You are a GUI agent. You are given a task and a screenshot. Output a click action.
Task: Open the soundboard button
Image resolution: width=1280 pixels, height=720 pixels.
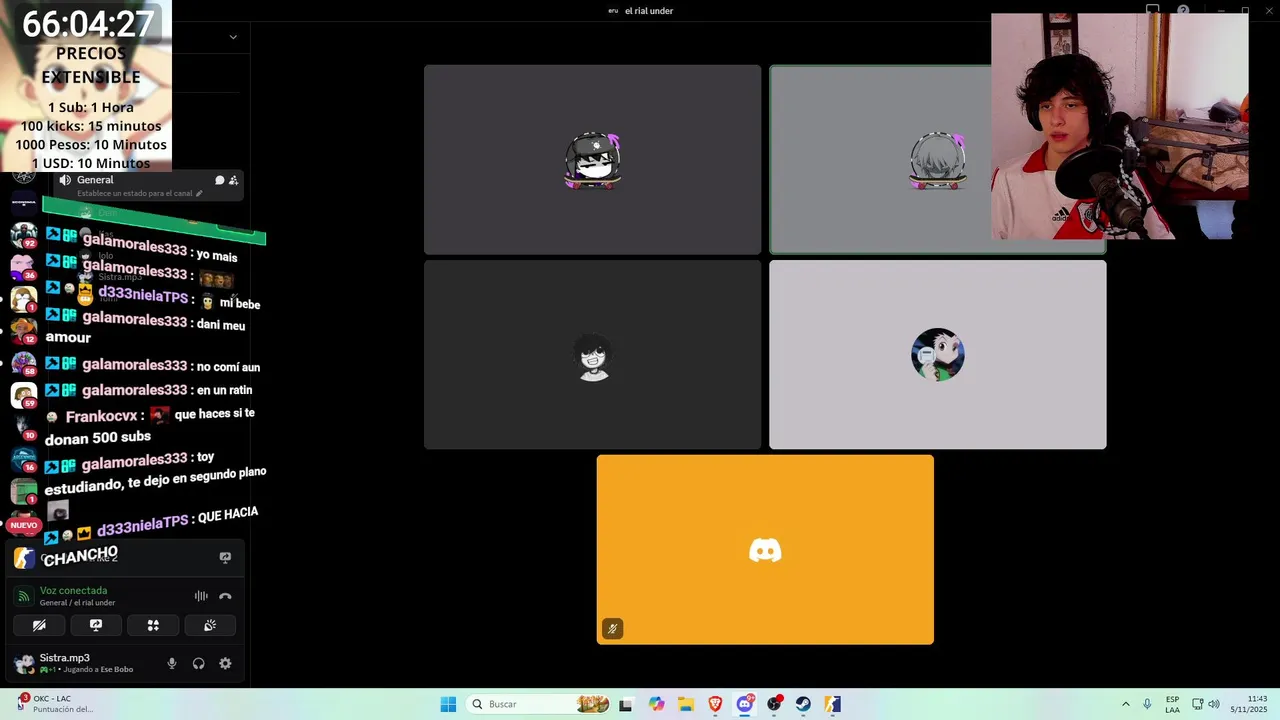coord(210,625)
